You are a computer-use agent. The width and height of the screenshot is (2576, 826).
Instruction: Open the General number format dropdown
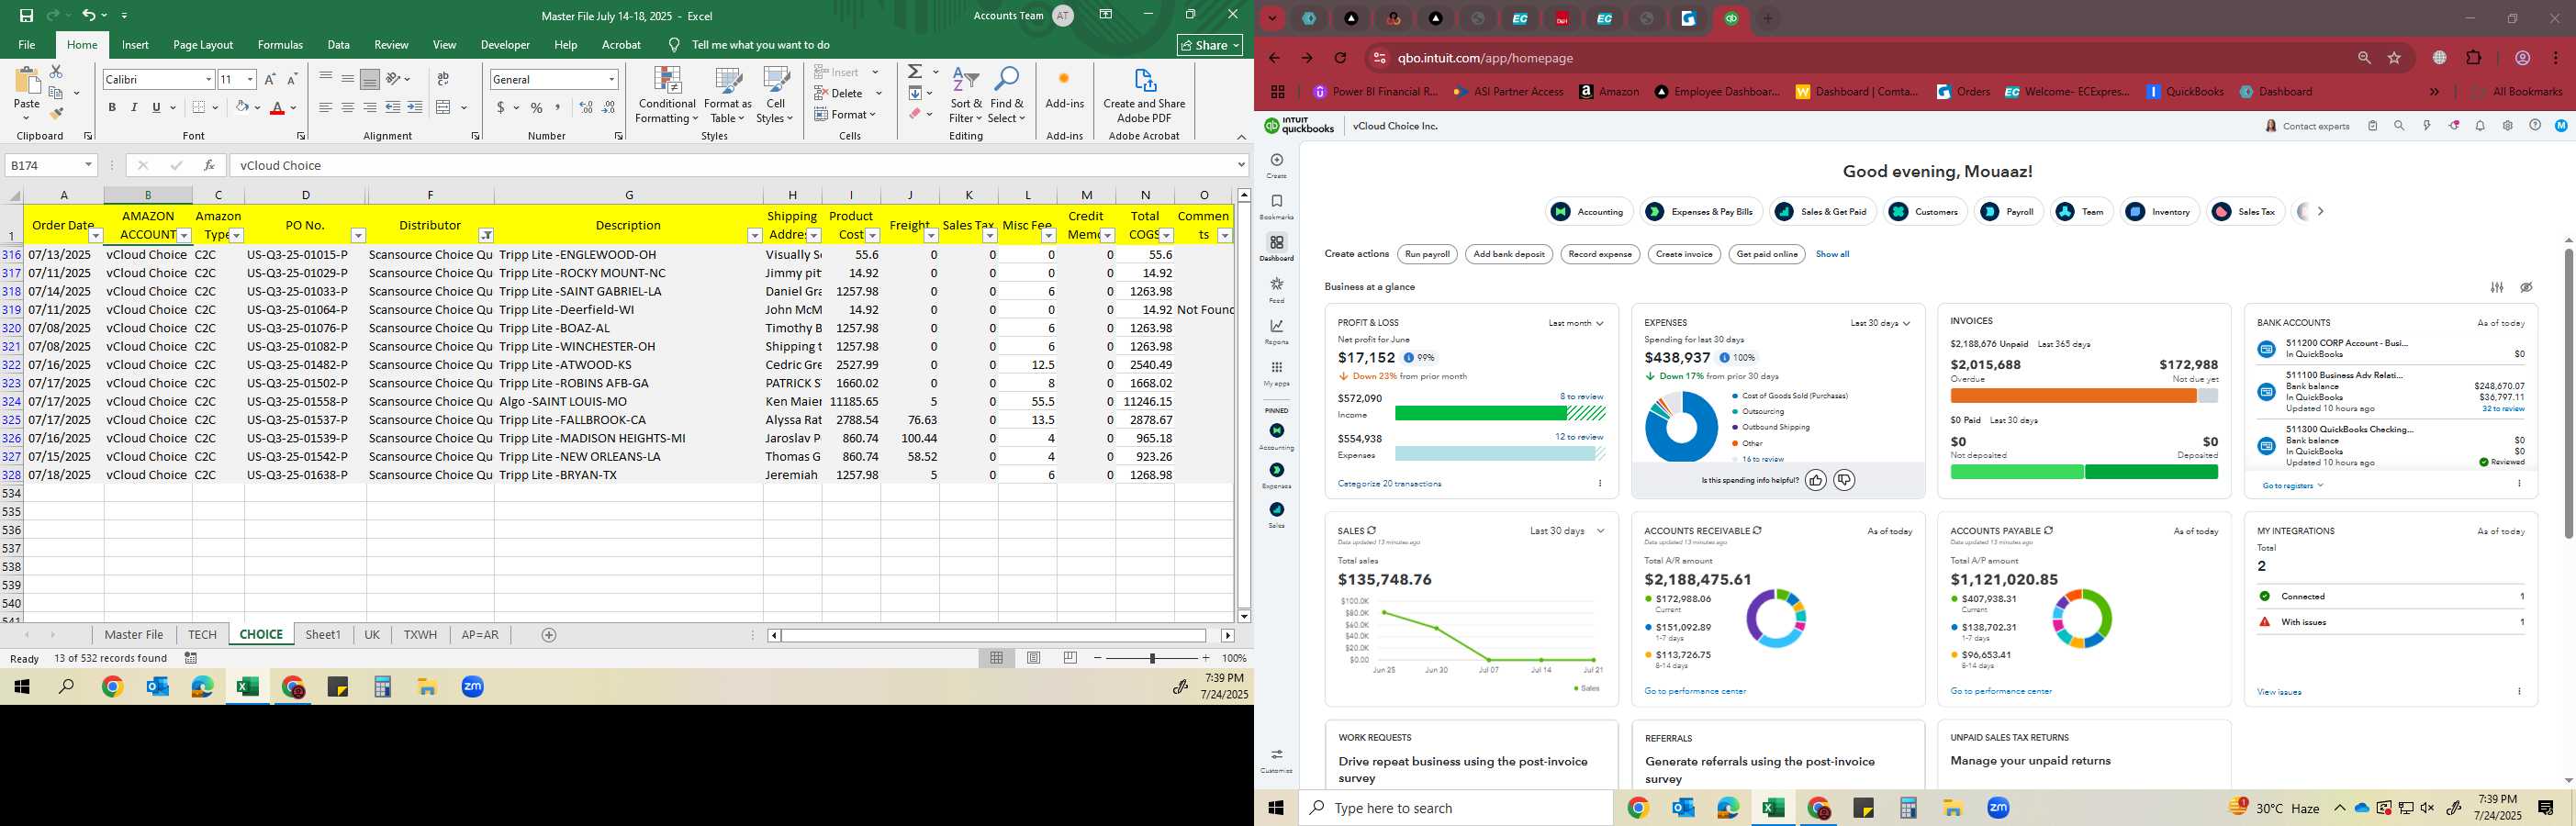point(611,79)
